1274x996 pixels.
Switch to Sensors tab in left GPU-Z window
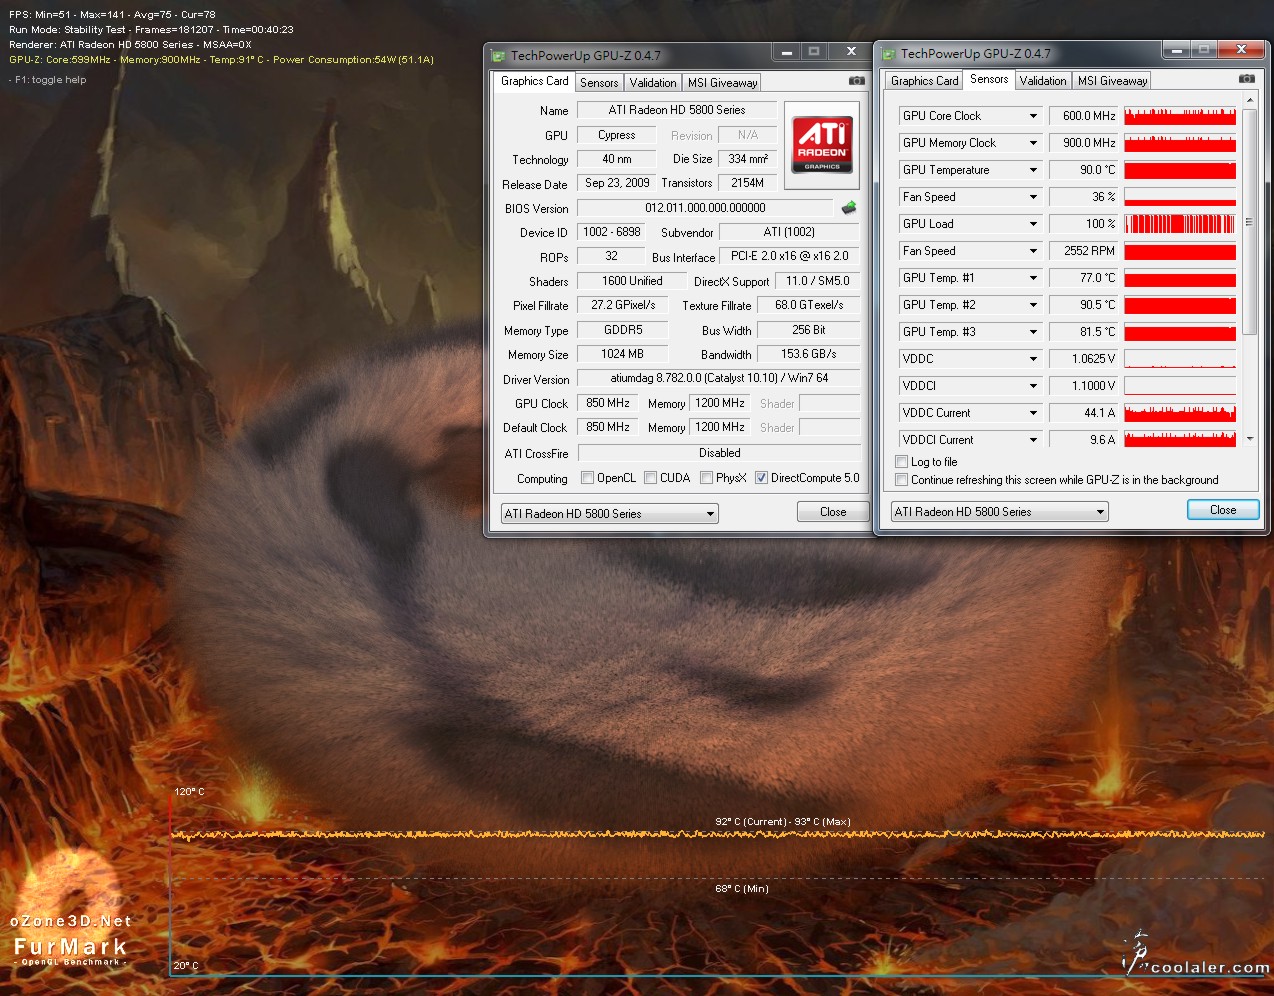pyautogui.click(x=599, y=83)
